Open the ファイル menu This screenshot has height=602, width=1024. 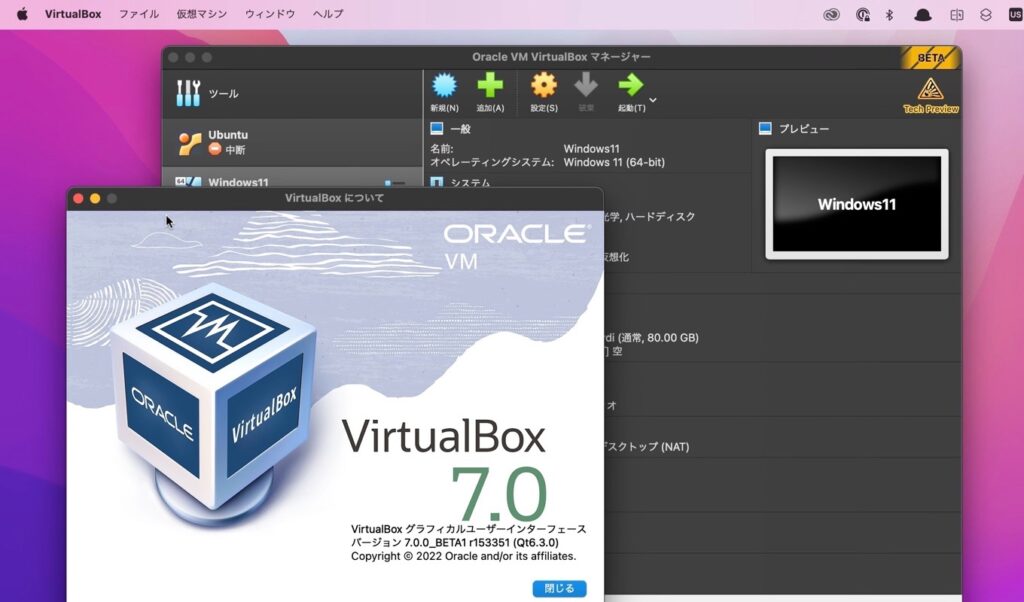click(138, 14)
